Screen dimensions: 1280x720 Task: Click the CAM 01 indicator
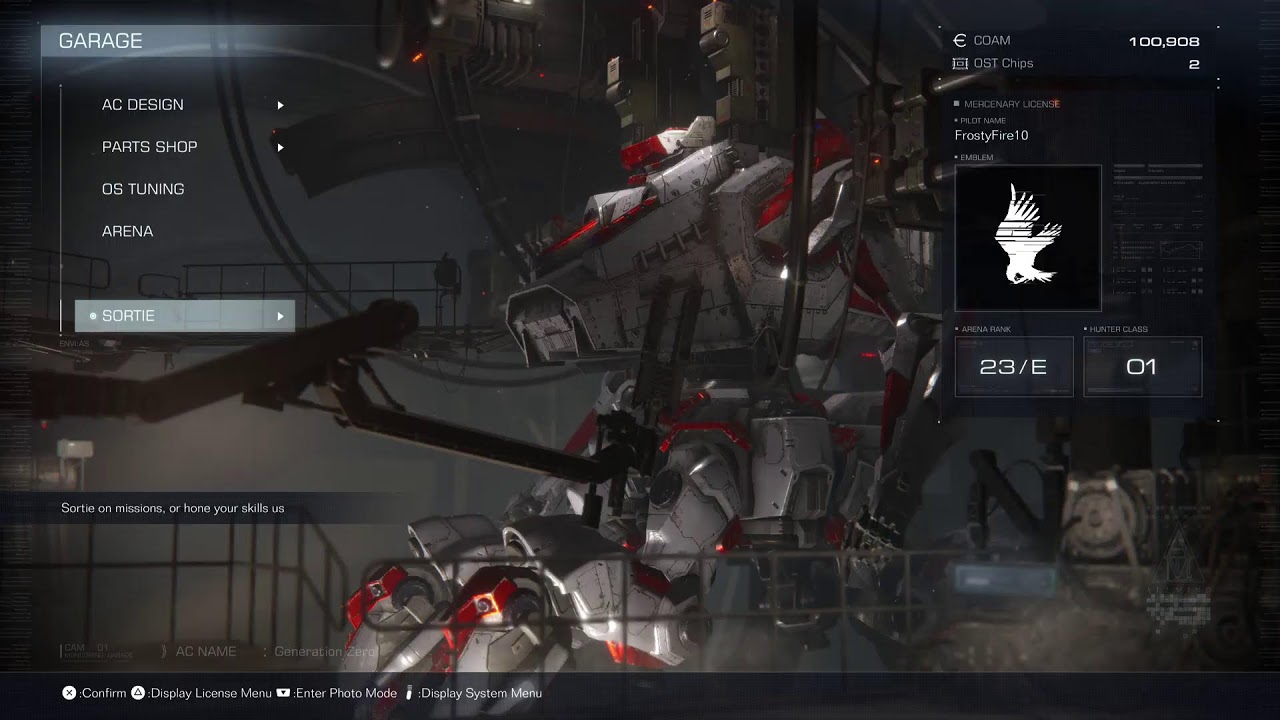86,648
